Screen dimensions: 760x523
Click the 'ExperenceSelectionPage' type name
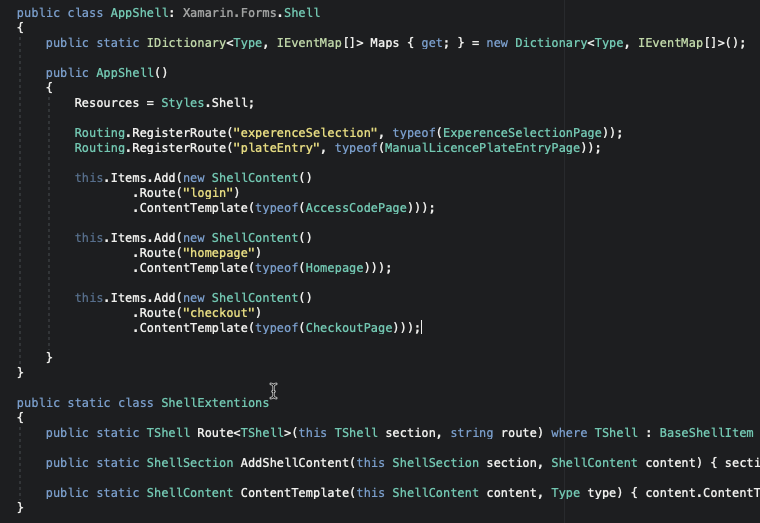coord(522,133)
